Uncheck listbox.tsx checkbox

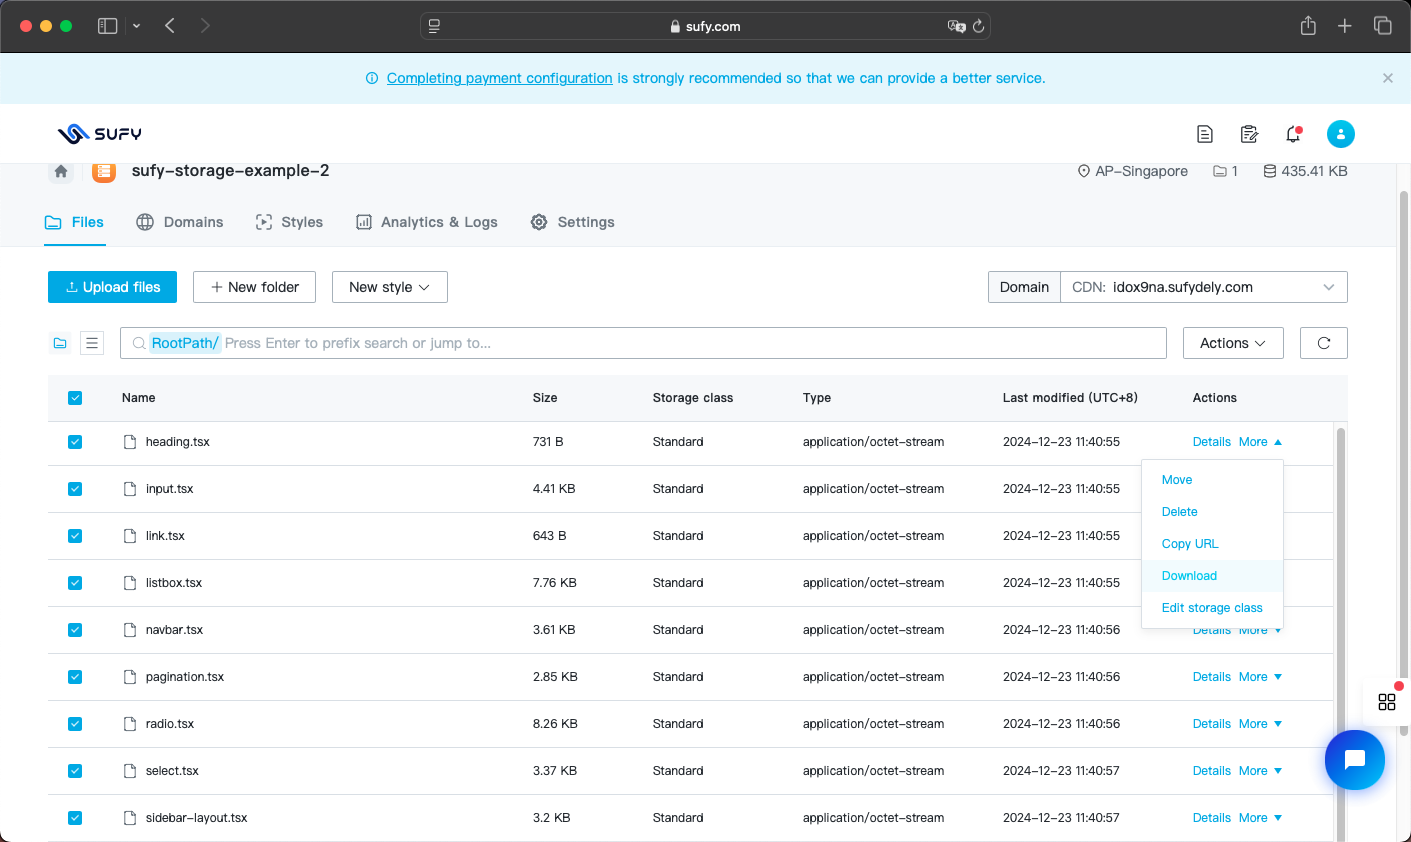coord(75,583)
